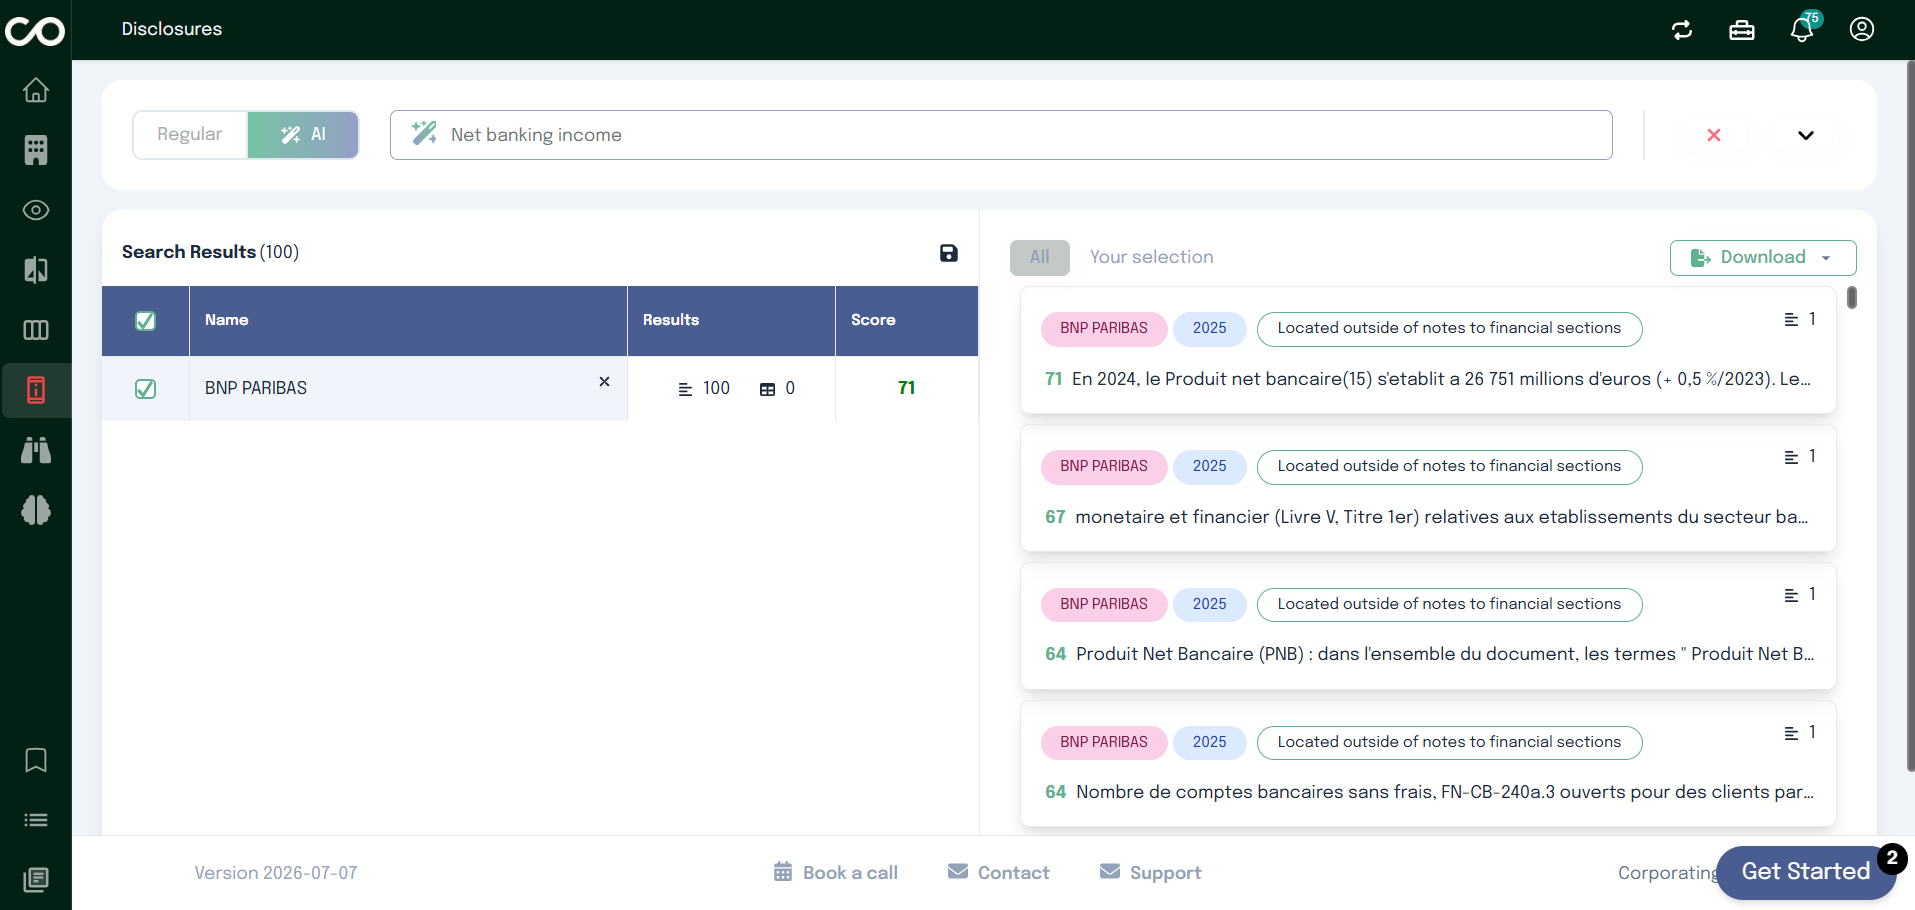Open the news pages icon at sidebar bottom
Viewport: 1915px width, 910px height.
(36, 880)
